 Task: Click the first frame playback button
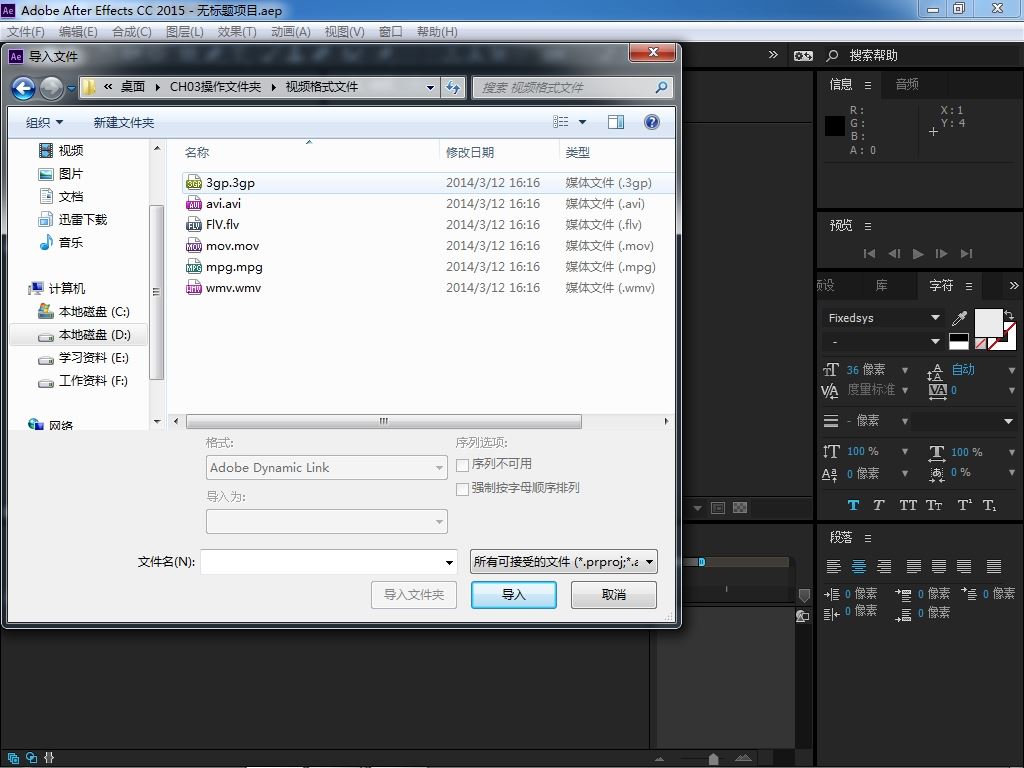pyautogui.click(x=869, y=253)
